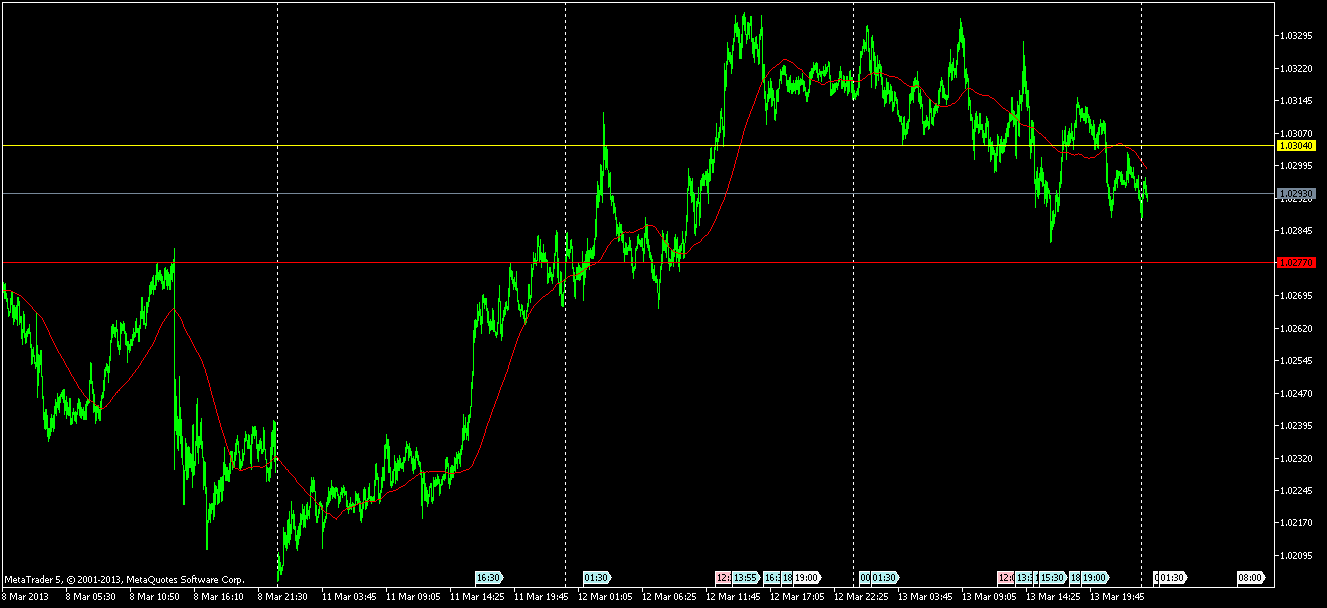The image size is (1327, 608).
Task: Click the 13 Mar 14:25 time label
Action: tap(1053, 597)
